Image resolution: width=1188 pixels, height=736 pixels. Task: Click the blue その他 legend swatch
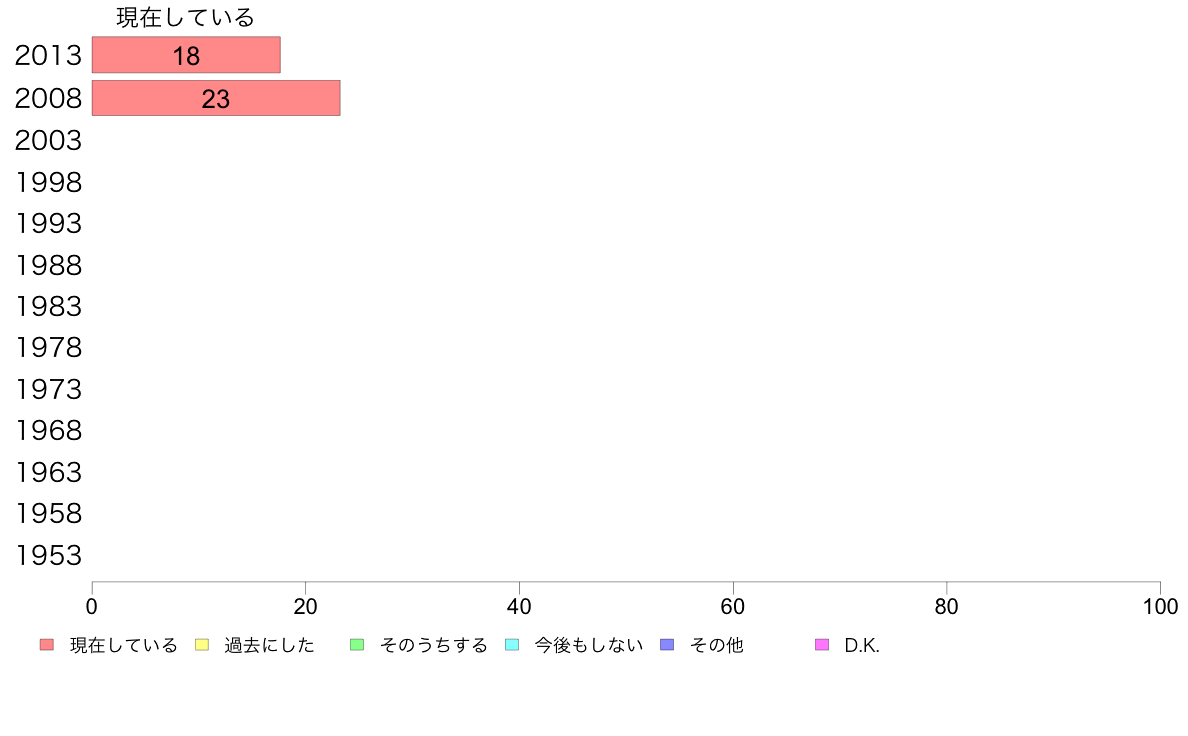(667, 645)
